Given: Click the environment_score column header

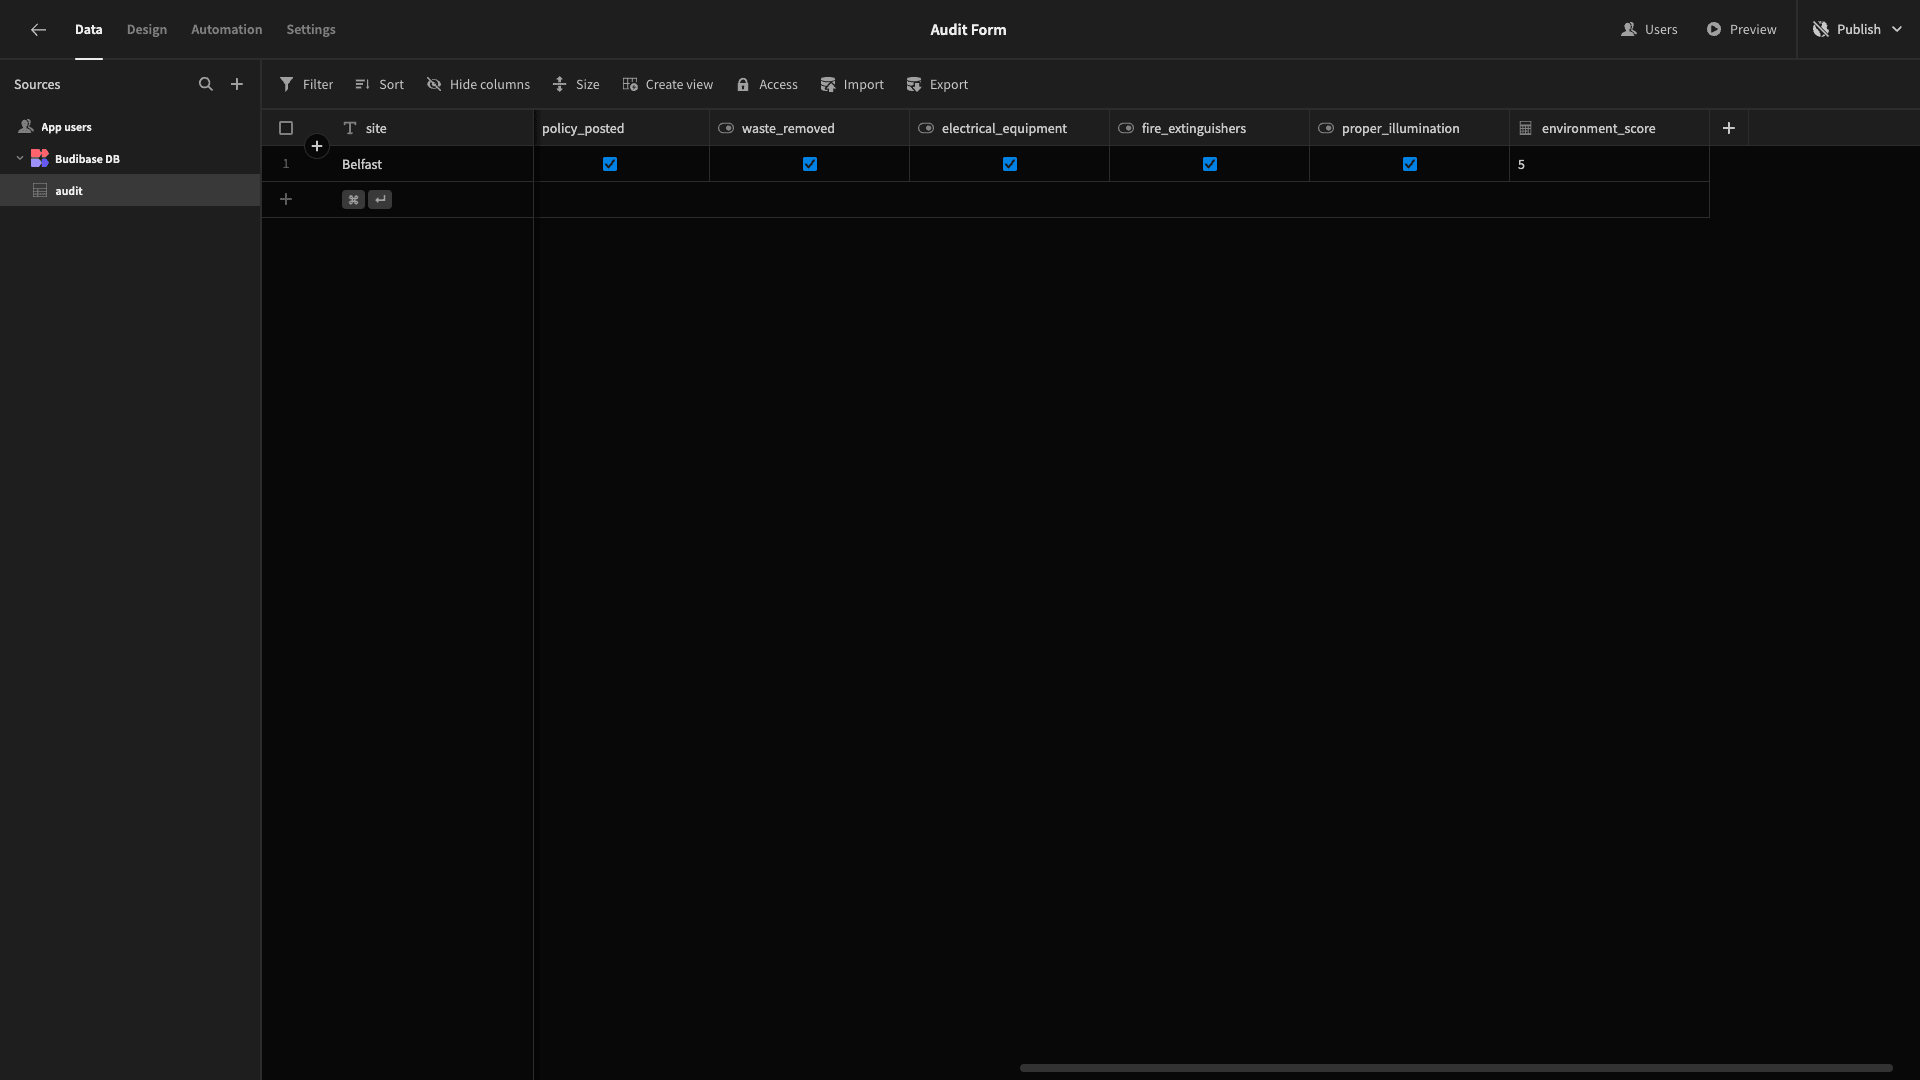Looking at the screenshot, I should [x=1610, y=128].
